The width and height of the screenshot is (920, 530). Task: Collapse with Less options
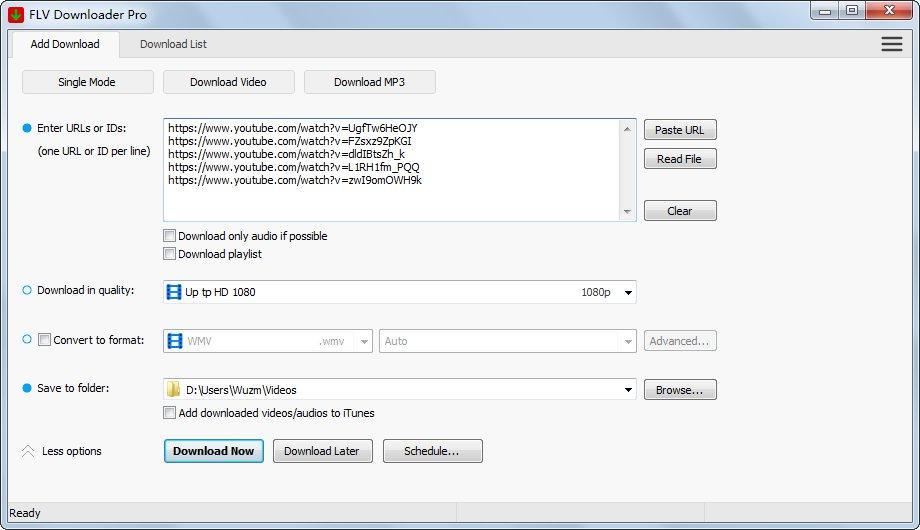point(72,451)
